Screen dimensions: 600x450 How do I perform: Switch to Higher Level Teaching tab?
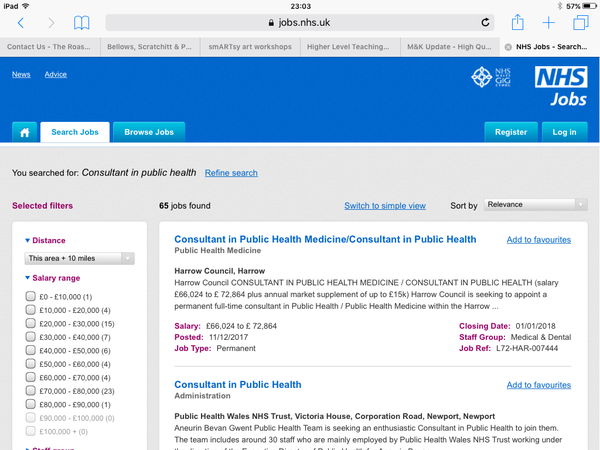coord(348,47)
